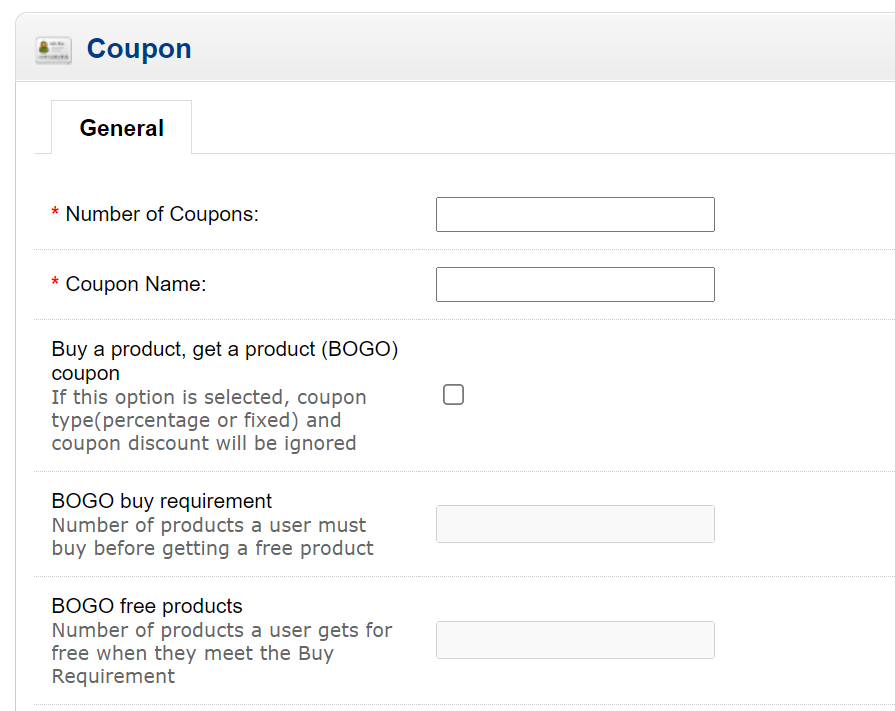This screenshot has width=895, height=711.
Task: Enable the BOGO coupon checkbox
Action: pyautogui.click(x=453, y=394)
